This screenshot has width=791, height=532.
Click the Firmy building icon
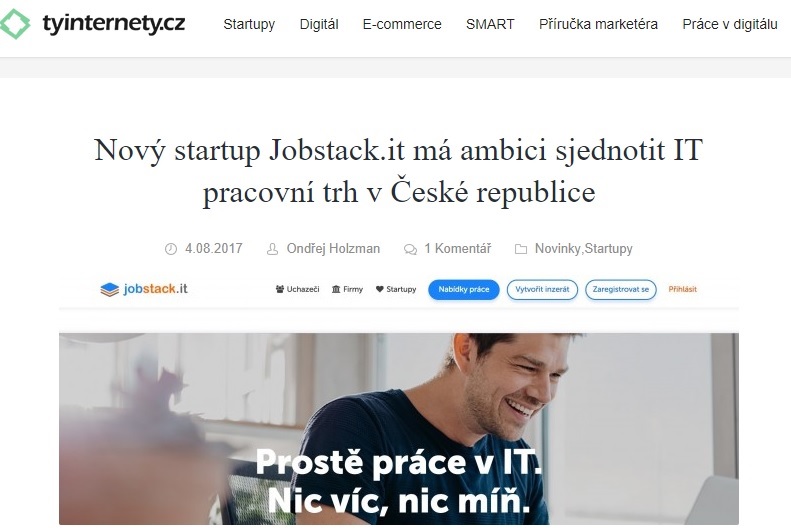tap(336, 289)
